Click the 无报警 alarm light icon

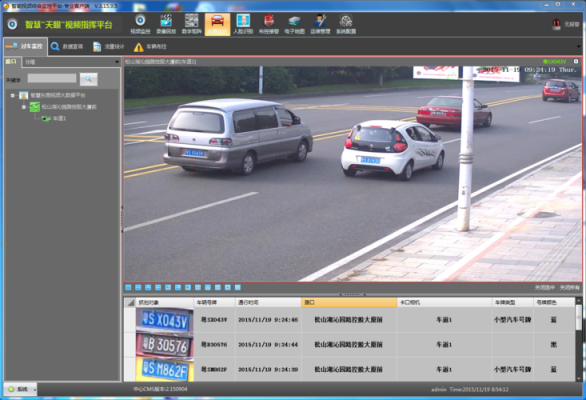[x=556, y=24]
